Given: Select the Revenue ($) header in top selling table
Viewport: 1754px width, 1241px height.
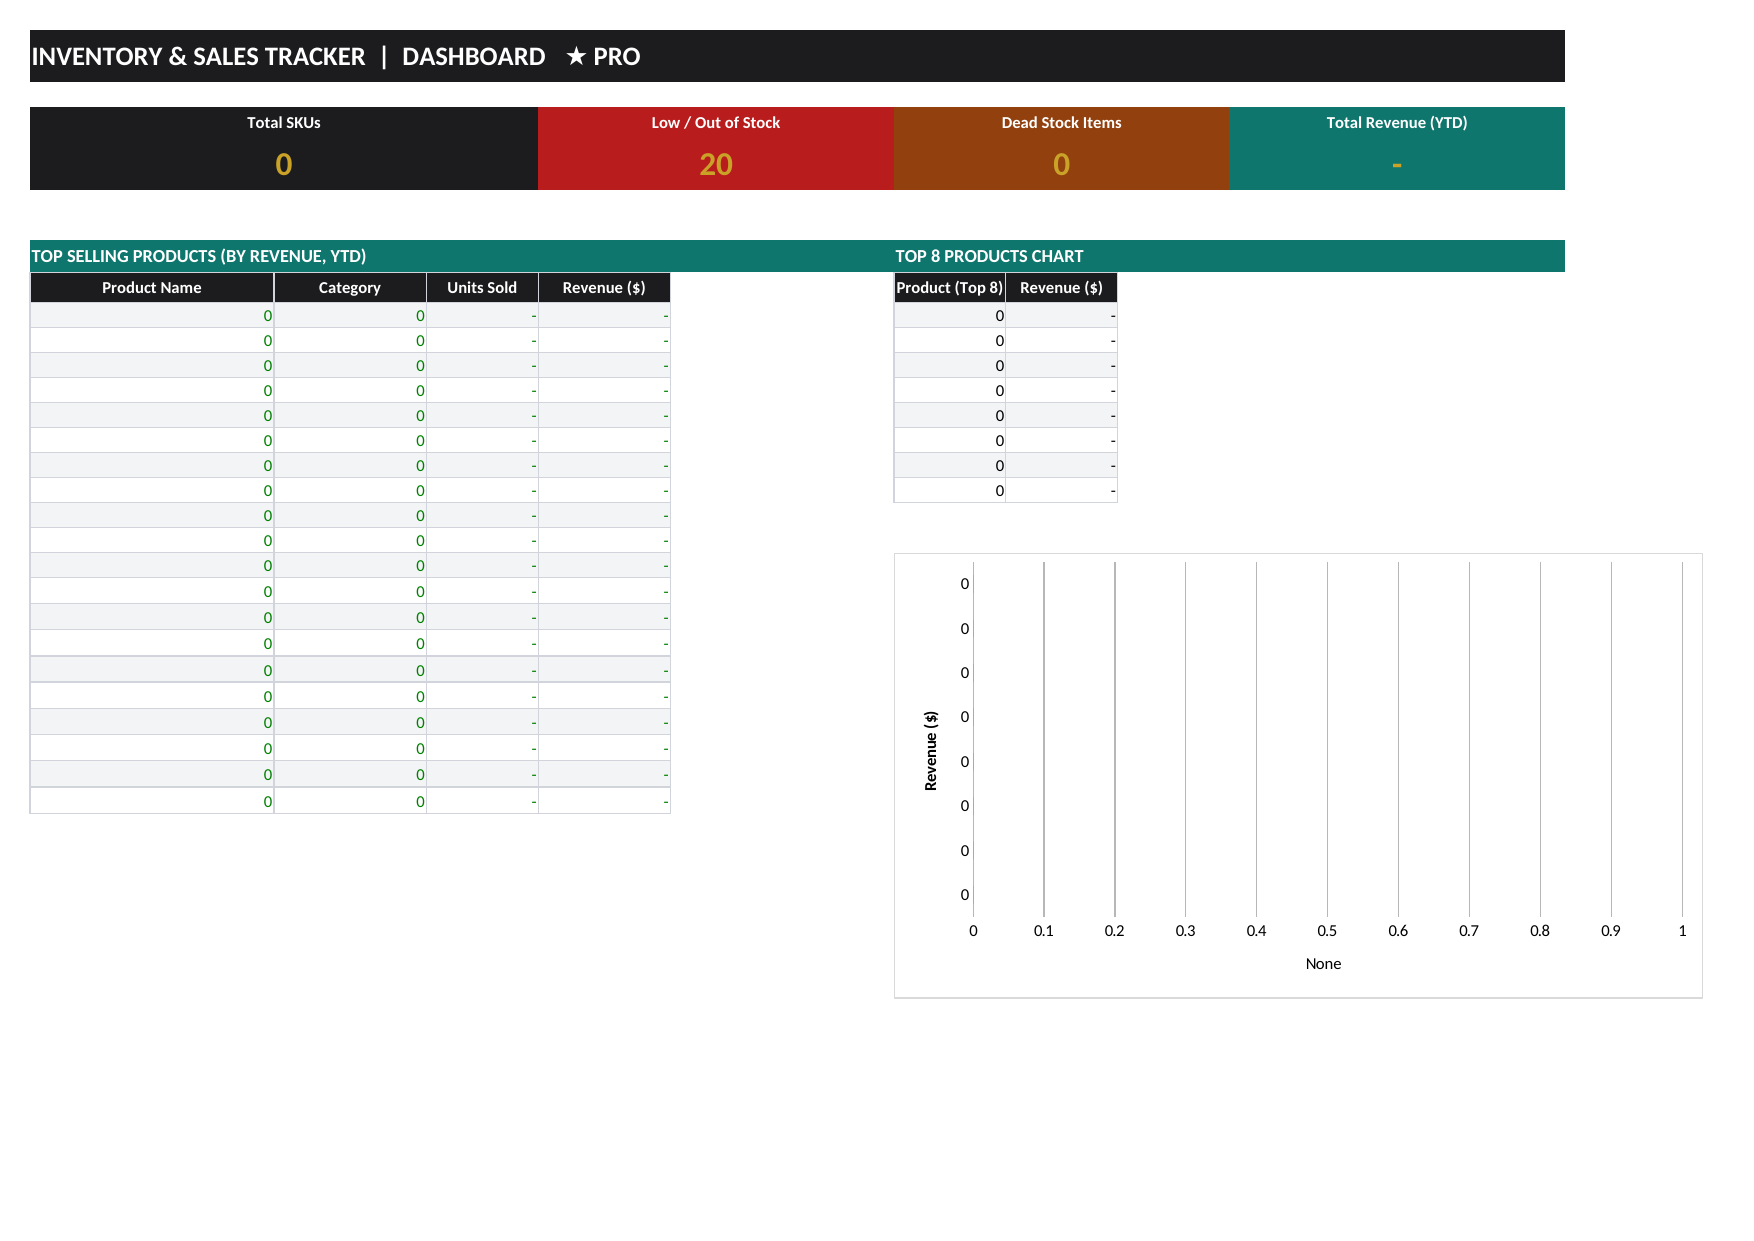Looking at the screenshot, I should pyautogui.click(x=604, y=288).
